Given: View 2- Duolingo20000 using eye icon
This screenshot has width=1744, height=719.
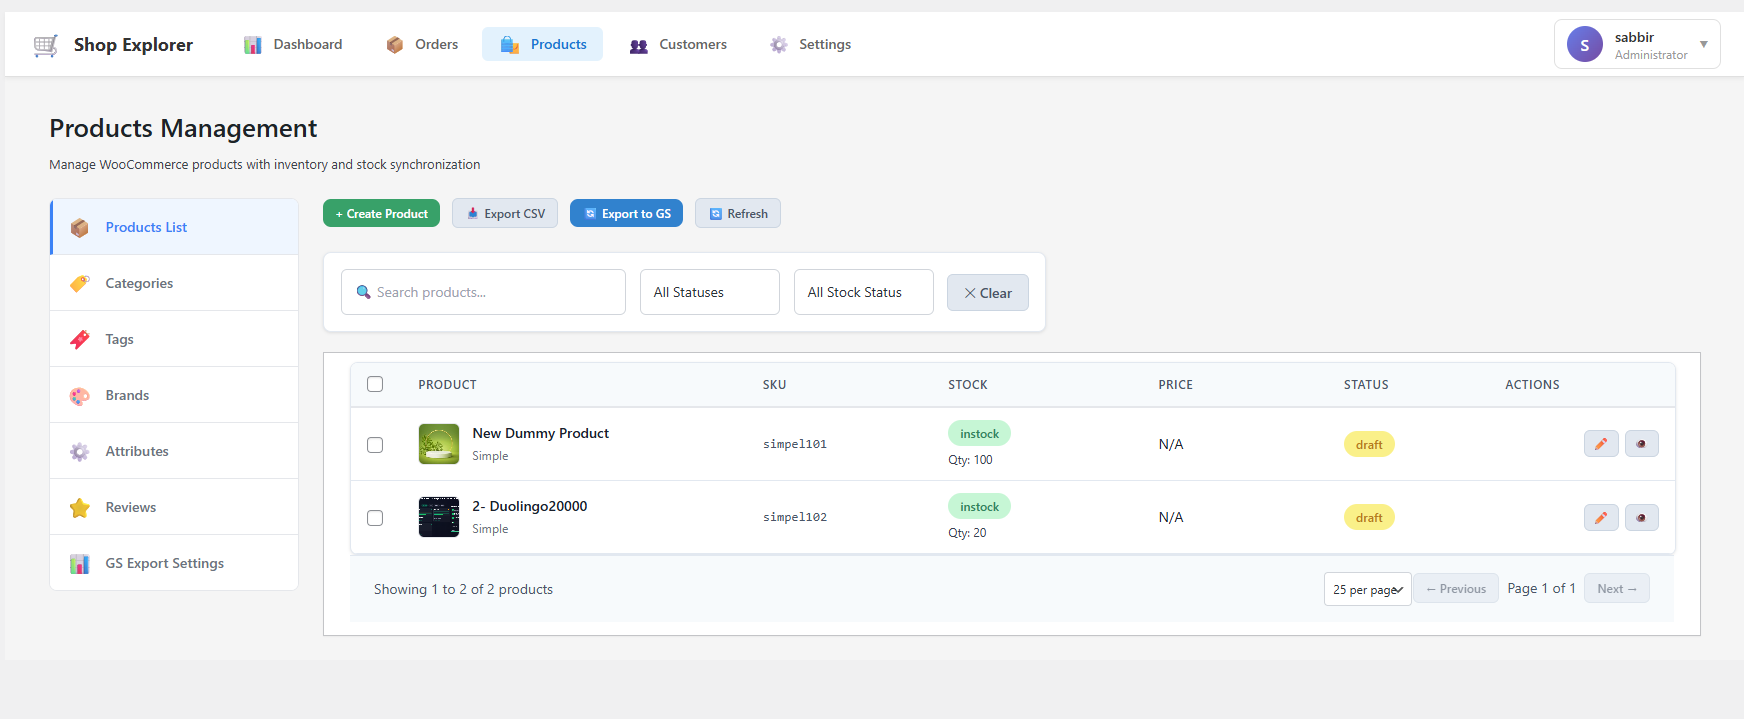Looking at the screenshot, I should coord(1641,518).
